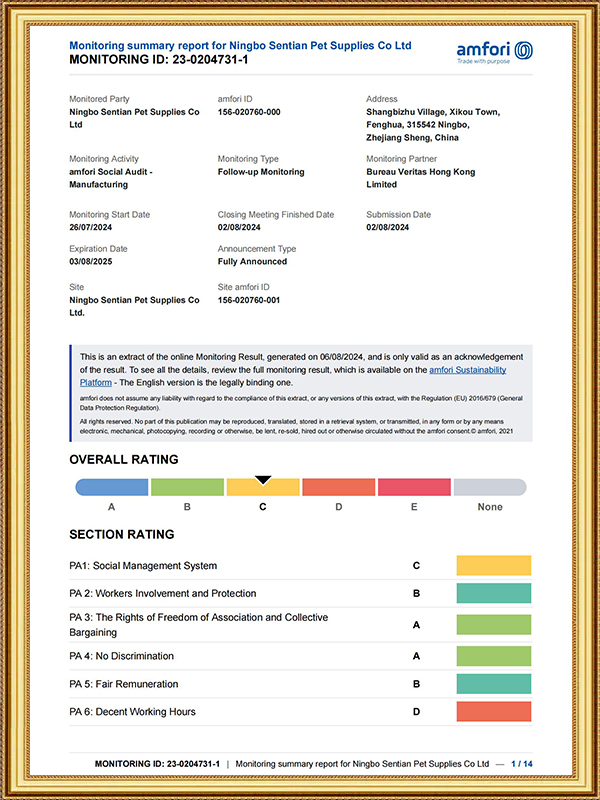Click PA 4: No Discrimination row

301,656
